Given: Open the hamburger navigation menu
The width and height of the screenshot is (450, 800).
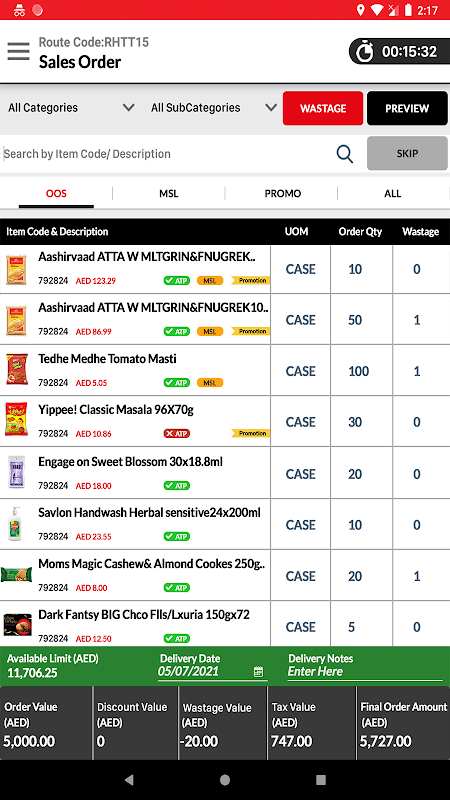Looking at the screenshot, I should coord(18,51).
